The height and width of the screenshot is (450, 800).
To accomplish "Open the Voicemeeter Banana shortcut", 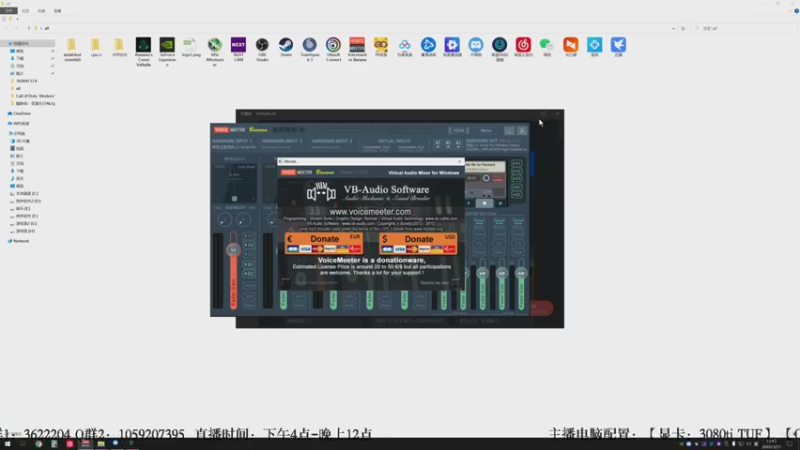I will click(x=357, y=49).
